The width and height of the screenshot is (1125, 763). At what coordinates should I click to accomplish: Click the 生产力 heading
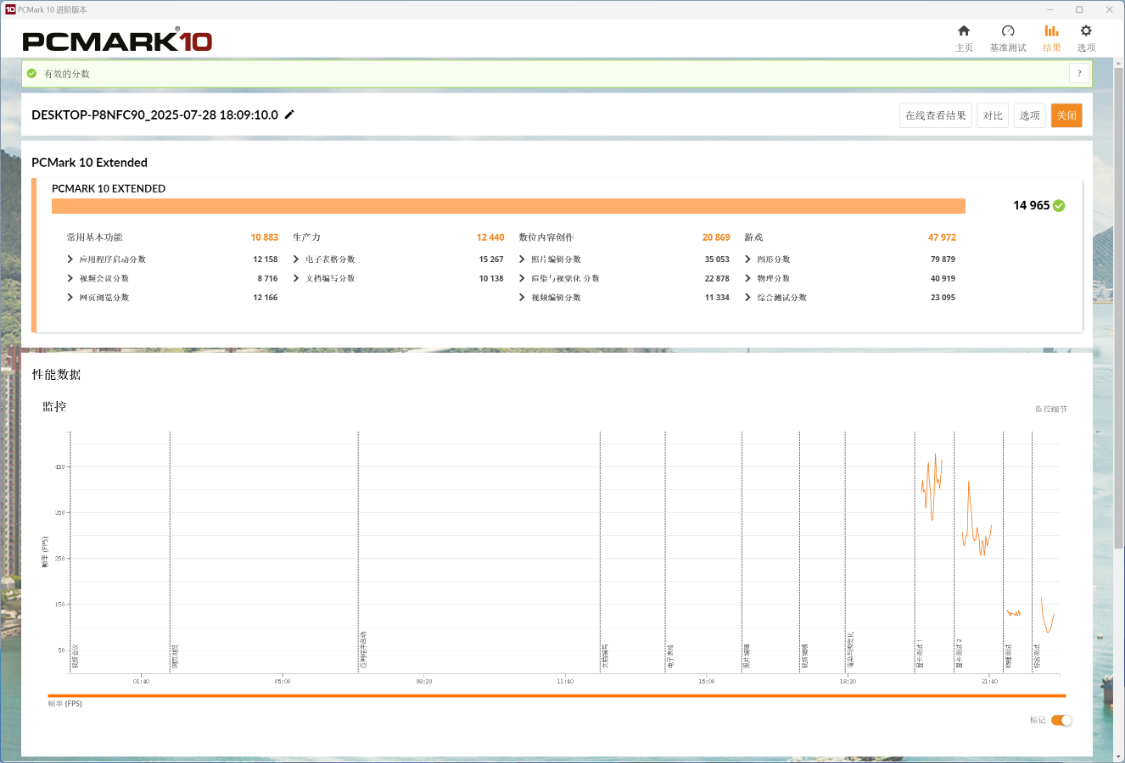click(x=306, y=237)
